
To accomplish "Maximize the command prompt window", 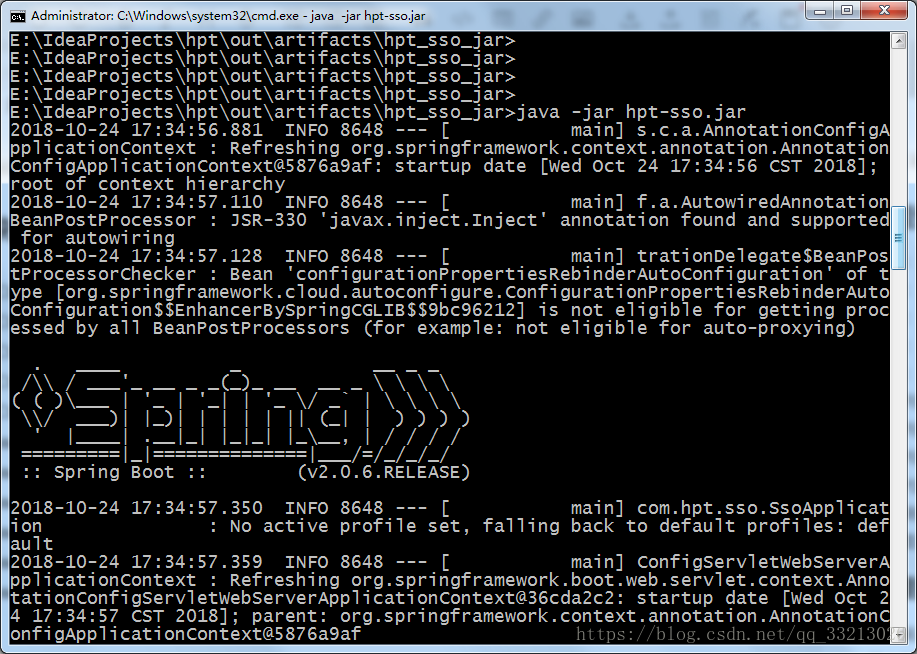I will tap(846, 11).
